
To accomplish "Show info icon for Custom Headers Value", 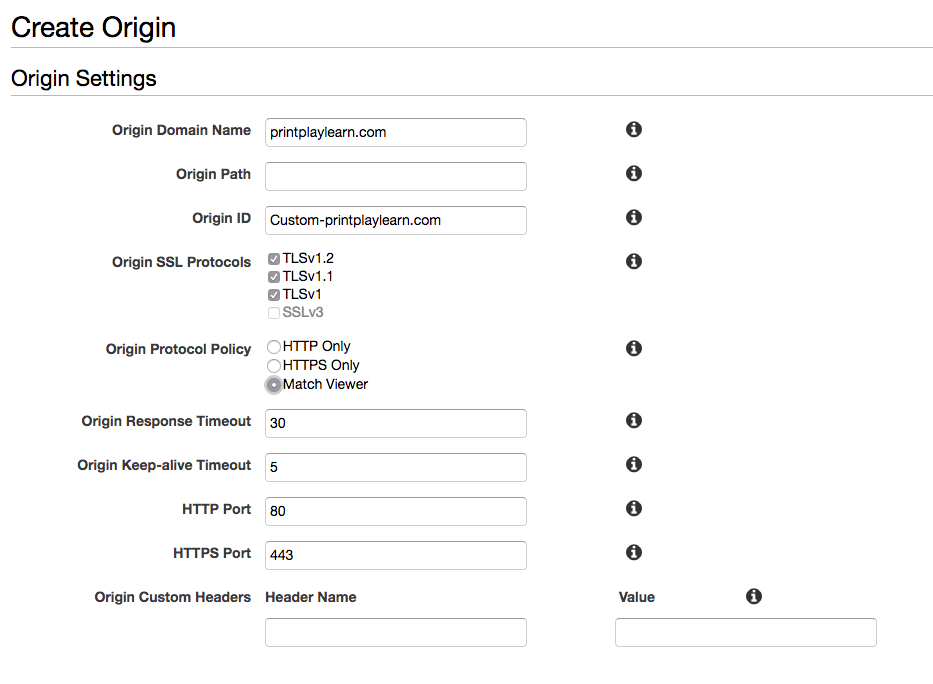I will point(754,596).
